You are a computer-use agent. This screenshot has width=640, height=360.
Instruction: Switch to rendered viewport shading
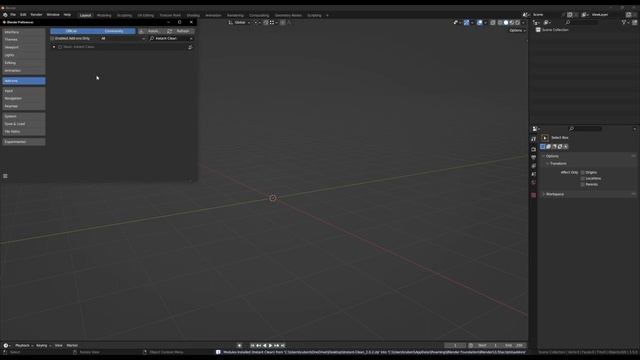517,22
